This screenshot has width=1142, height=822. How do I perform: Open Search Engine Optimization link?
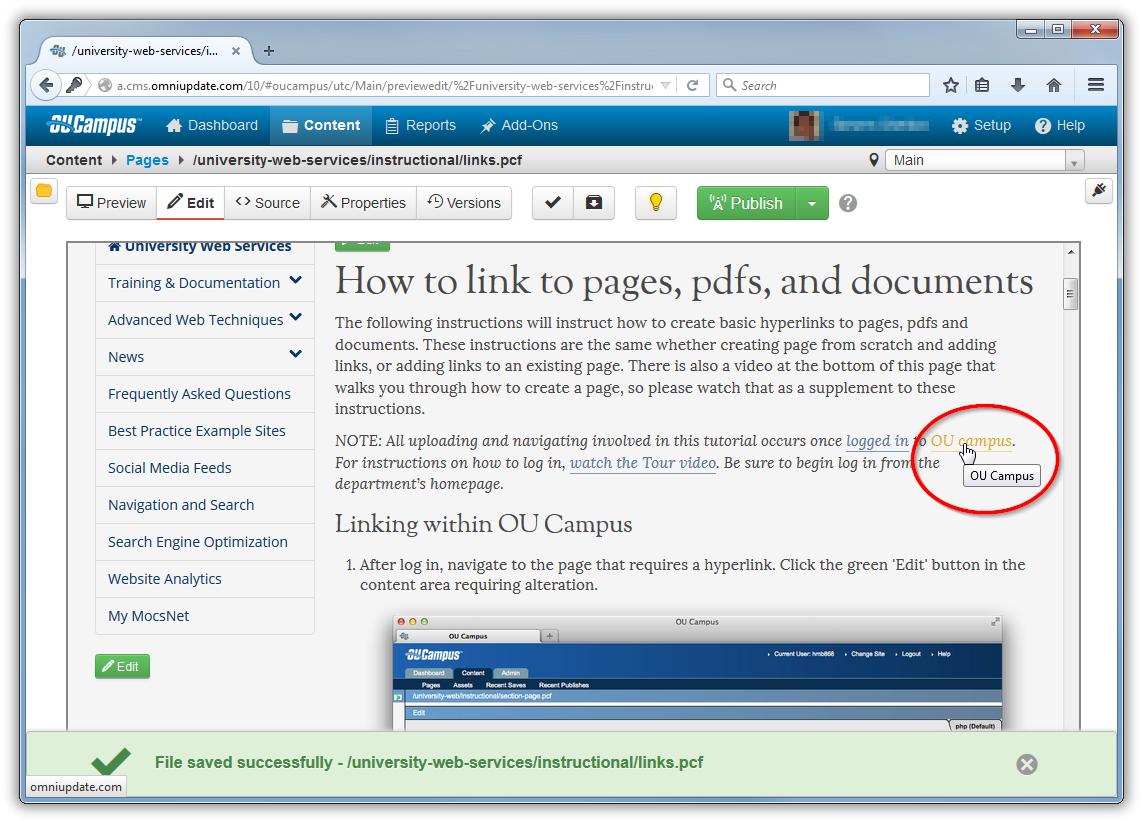pyautogui.click(x=197, y=542)
